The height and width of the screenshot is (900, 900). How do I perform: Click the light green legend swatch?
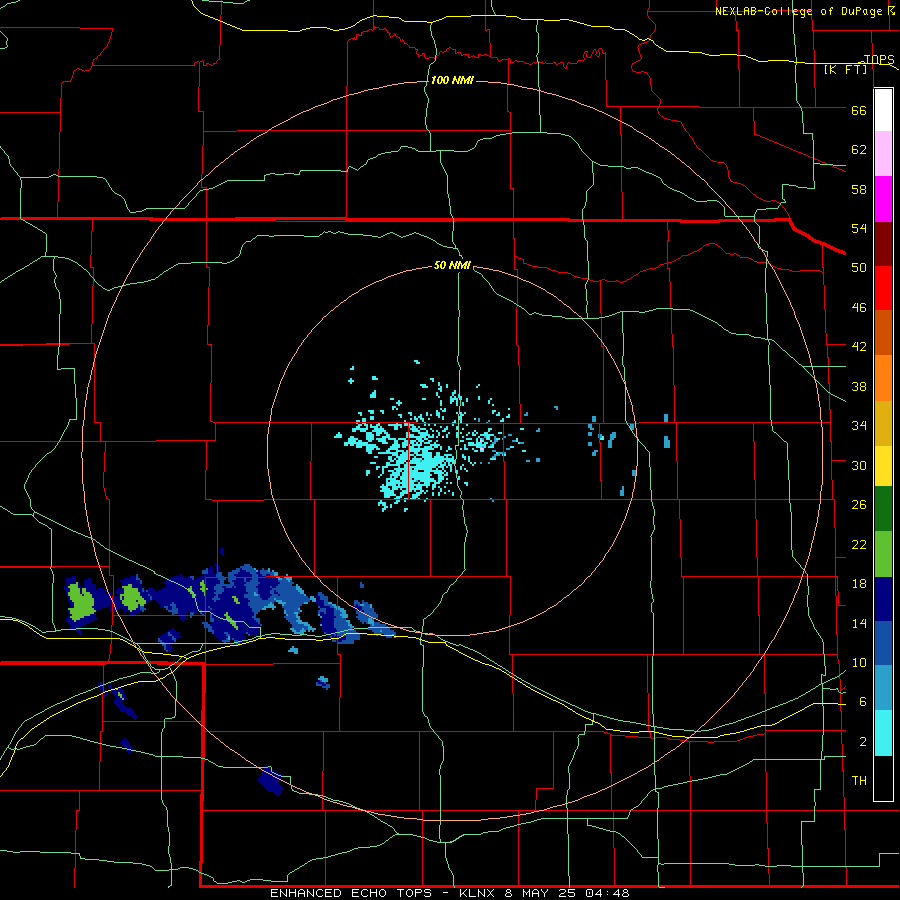[x=883, y=554]
